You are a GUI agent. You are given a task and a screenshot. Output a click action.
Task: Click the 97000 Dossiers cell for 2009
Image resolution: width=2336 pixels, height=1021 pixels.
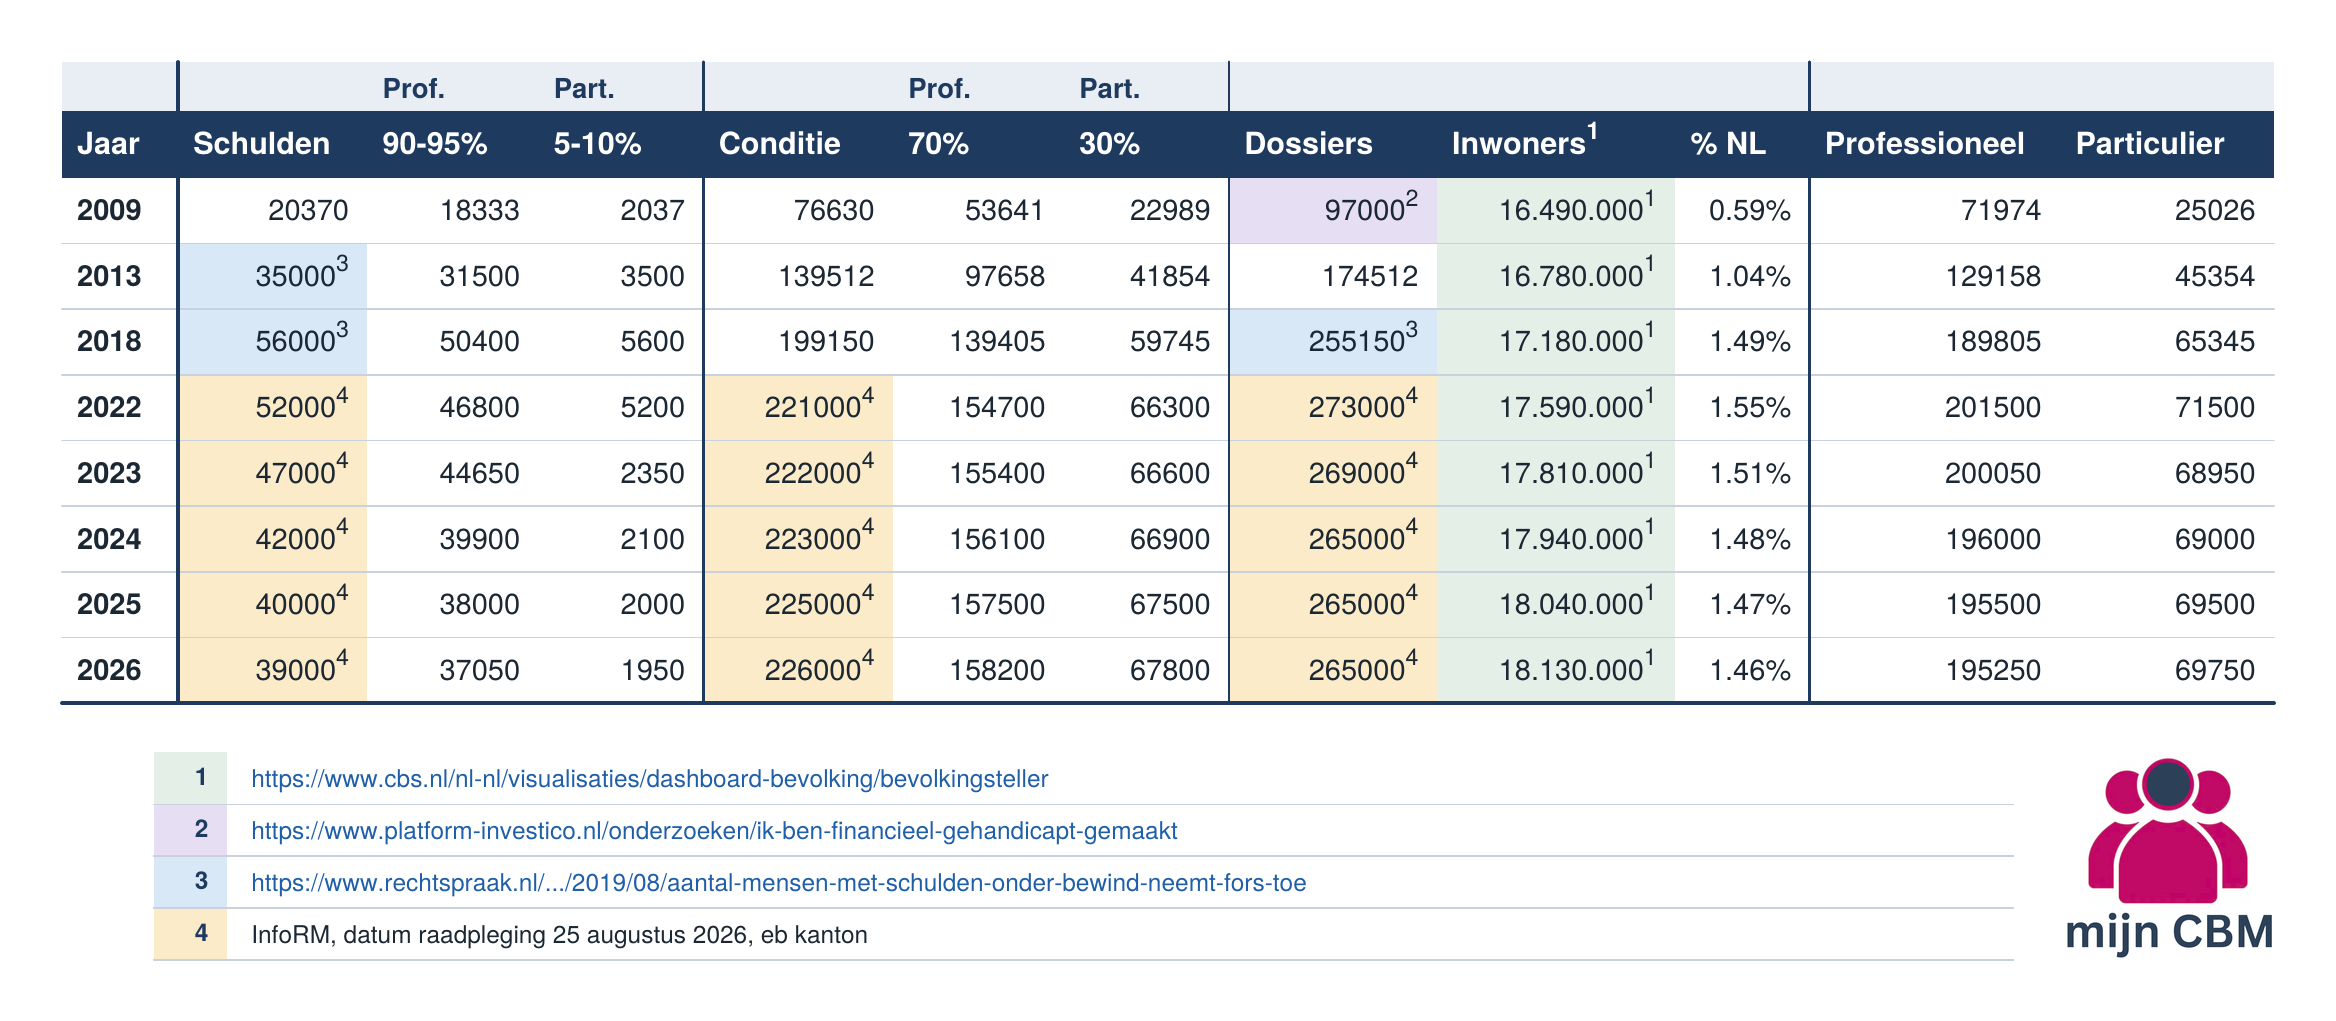tap(1333, 211)
